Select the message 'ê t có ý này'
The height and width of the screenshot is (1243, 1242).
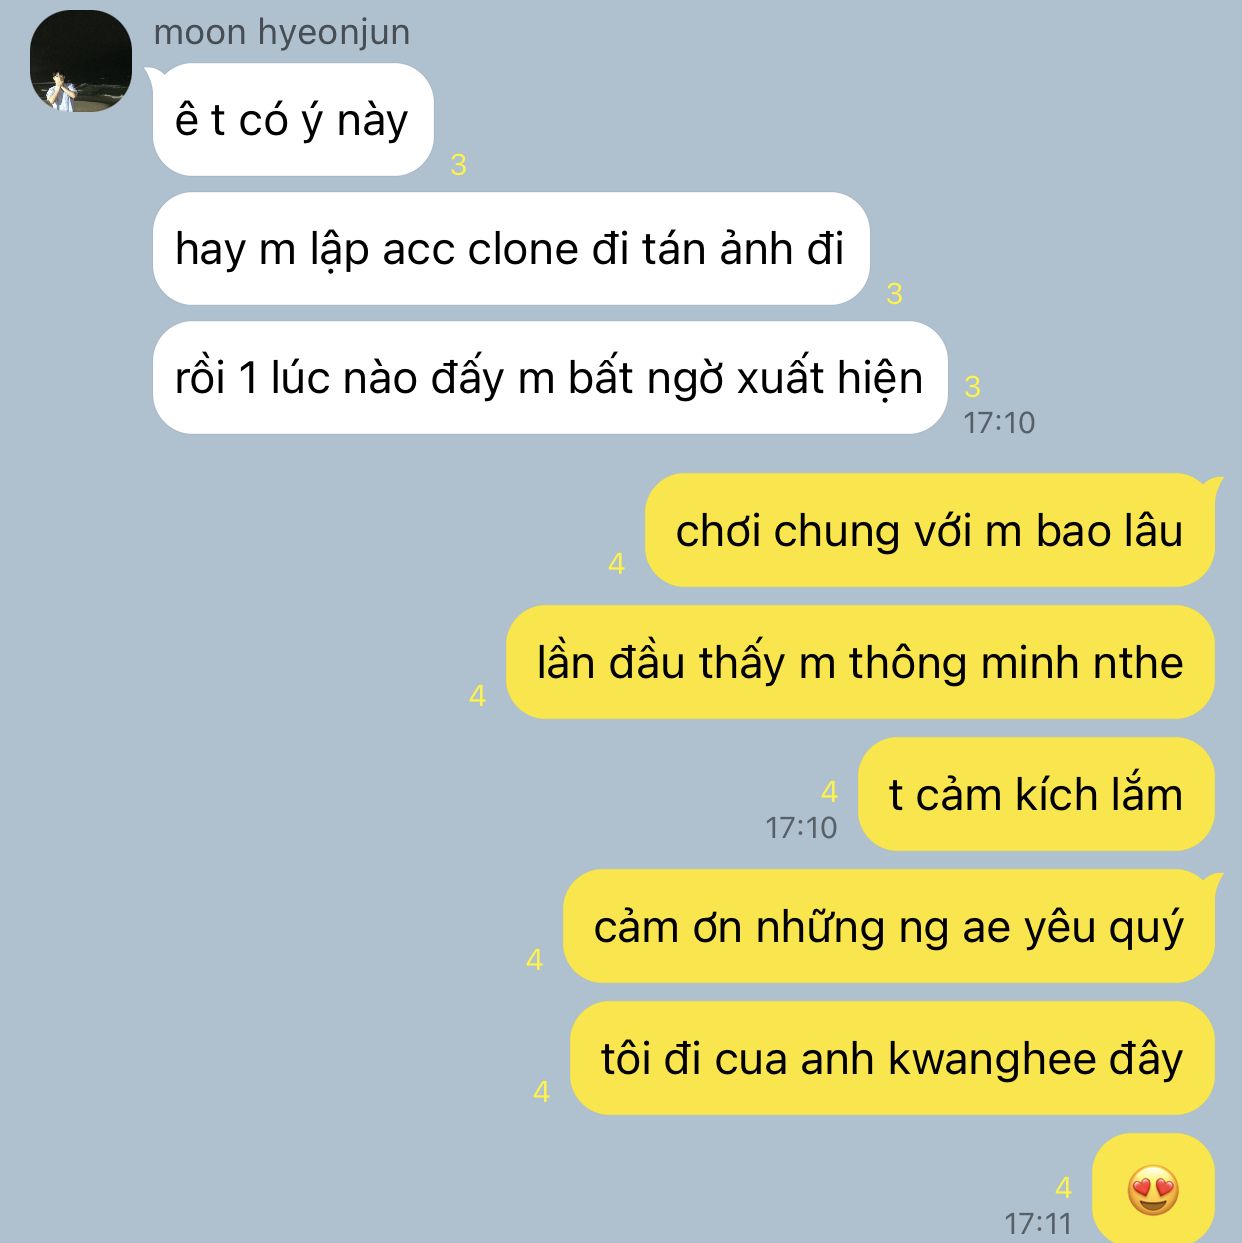[293, 120]
